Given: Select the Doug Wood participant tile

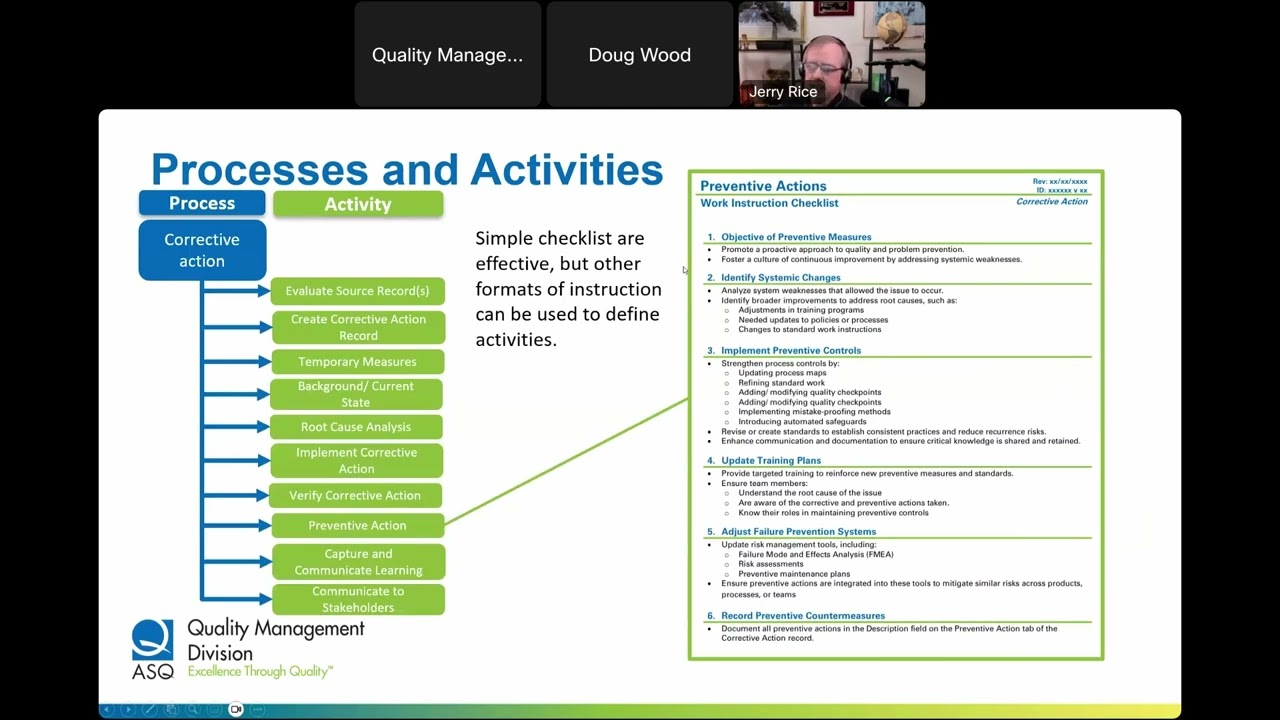Looking at the screenshot, I should coord(640,54).
